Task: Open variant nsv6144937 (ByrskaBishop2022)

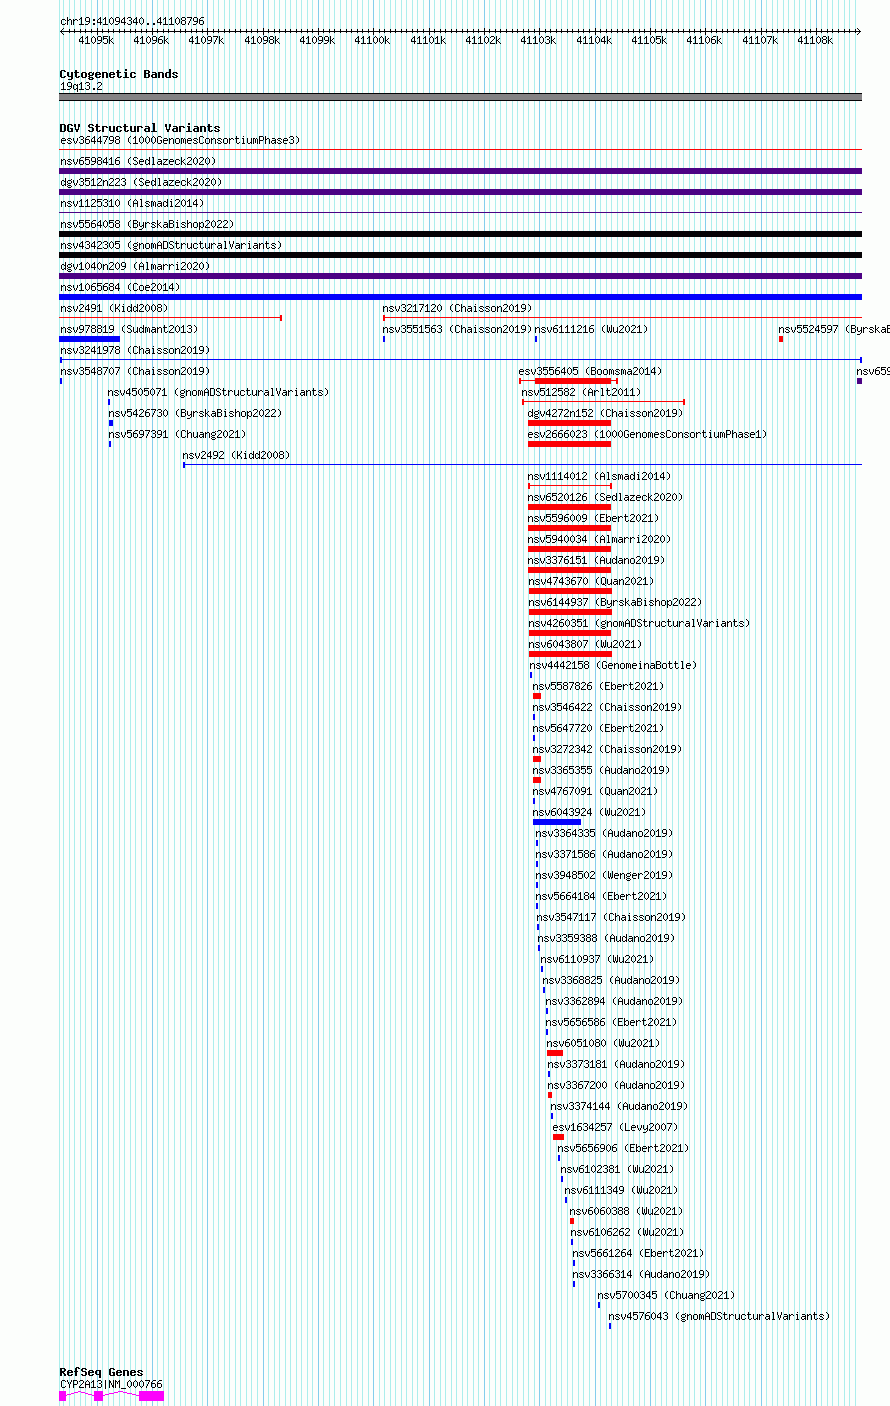Action: (x=615, y=602)
